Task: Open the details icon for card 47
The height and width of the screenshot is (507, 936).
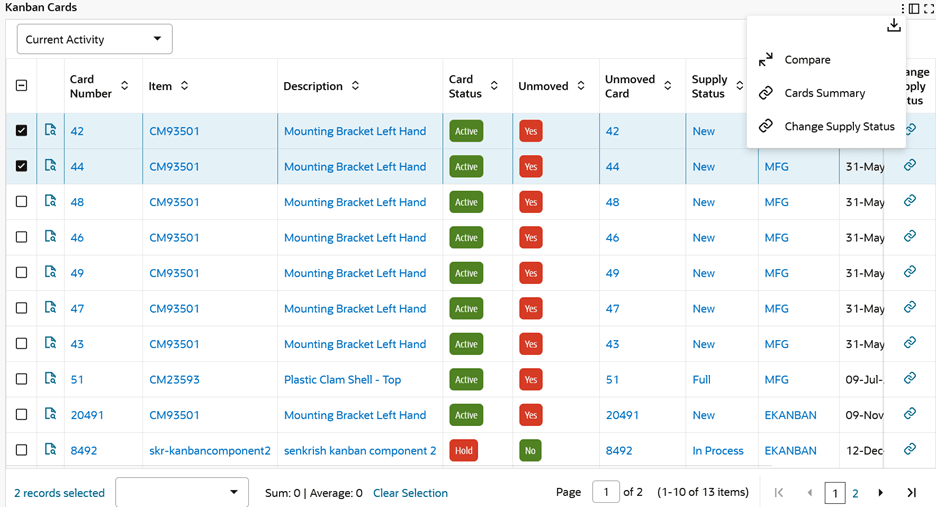Action: [x=51, y=308]
